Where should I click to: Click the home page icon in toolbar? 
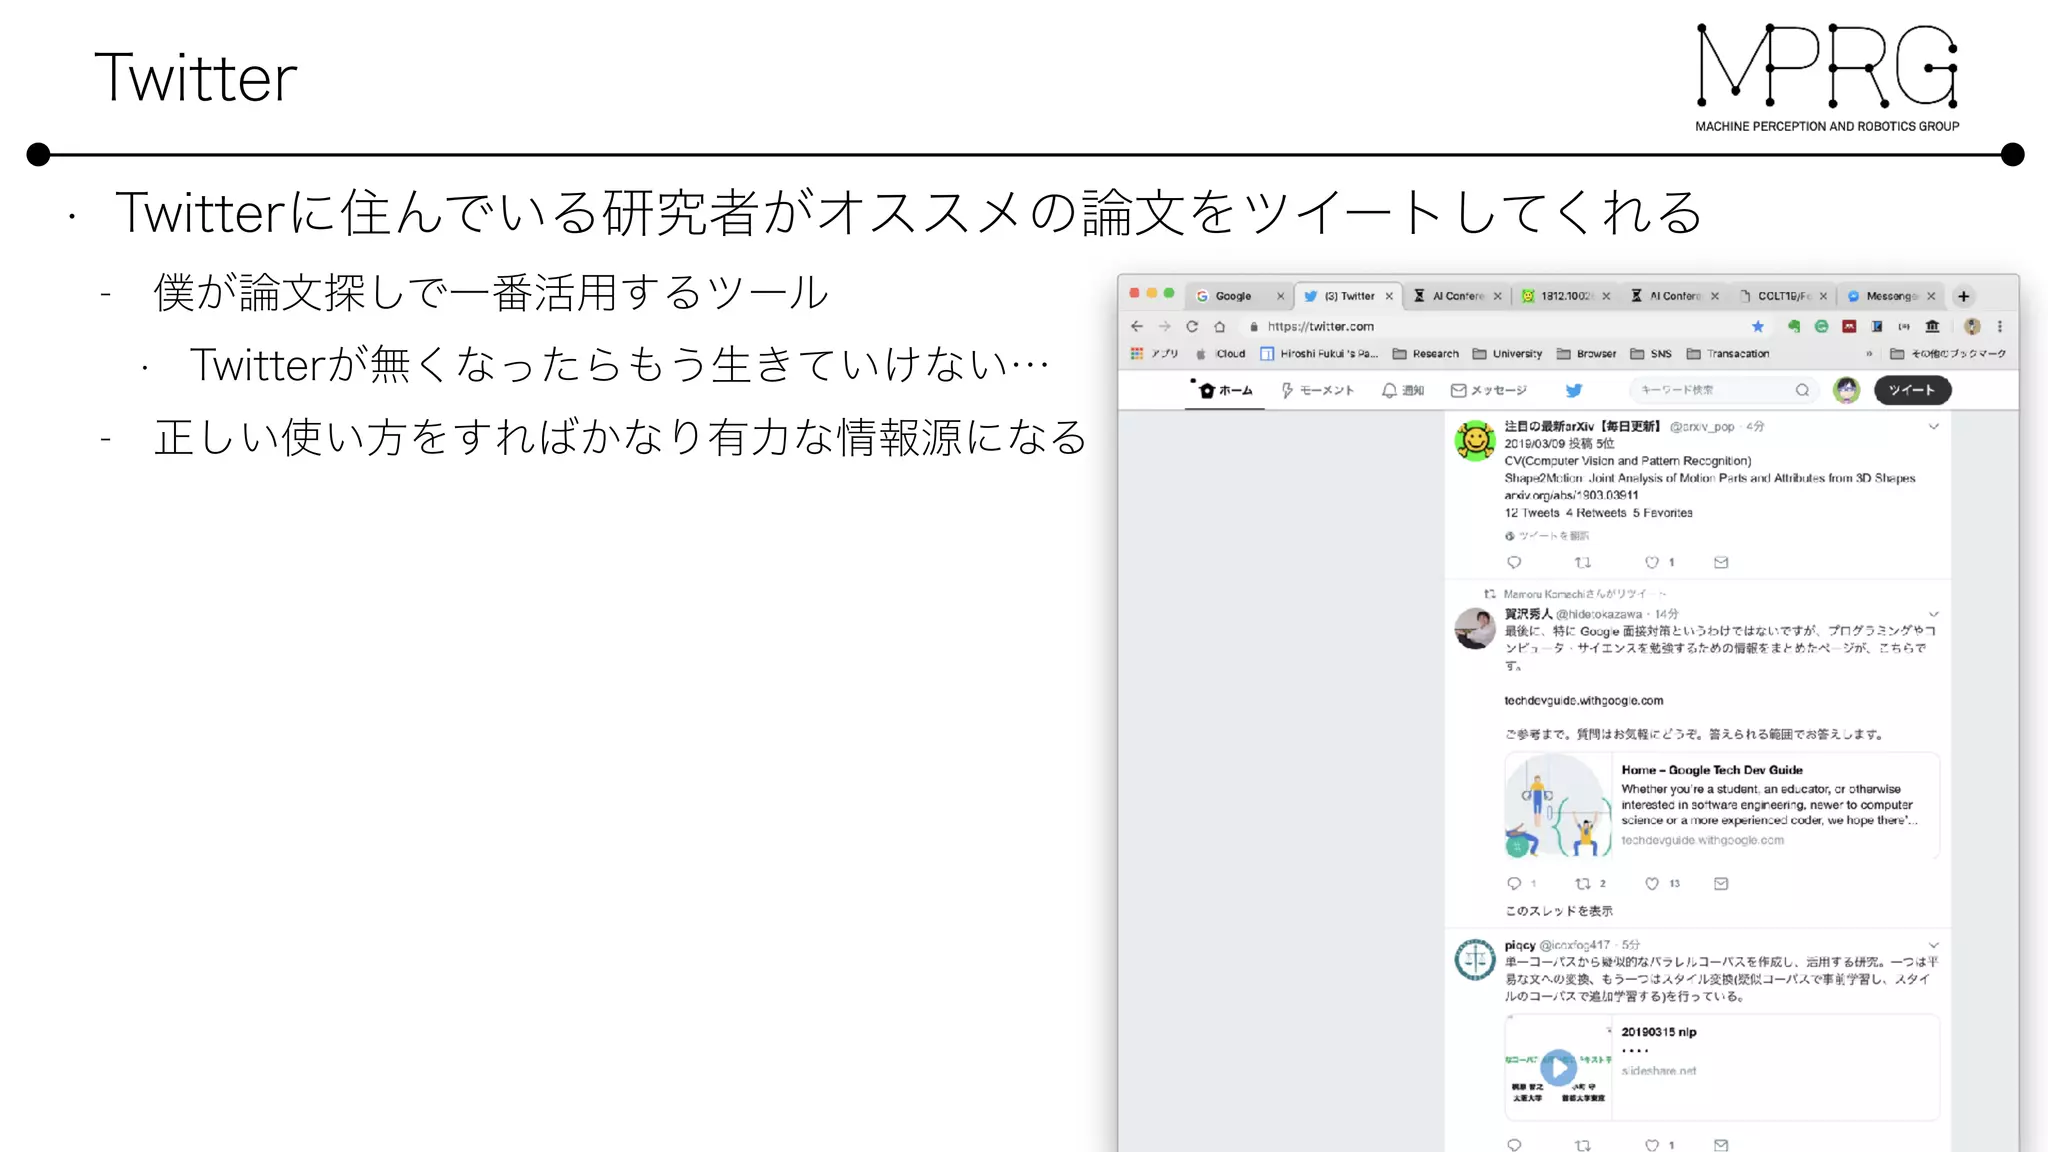pyautogui.click(x=1219, y=326)
